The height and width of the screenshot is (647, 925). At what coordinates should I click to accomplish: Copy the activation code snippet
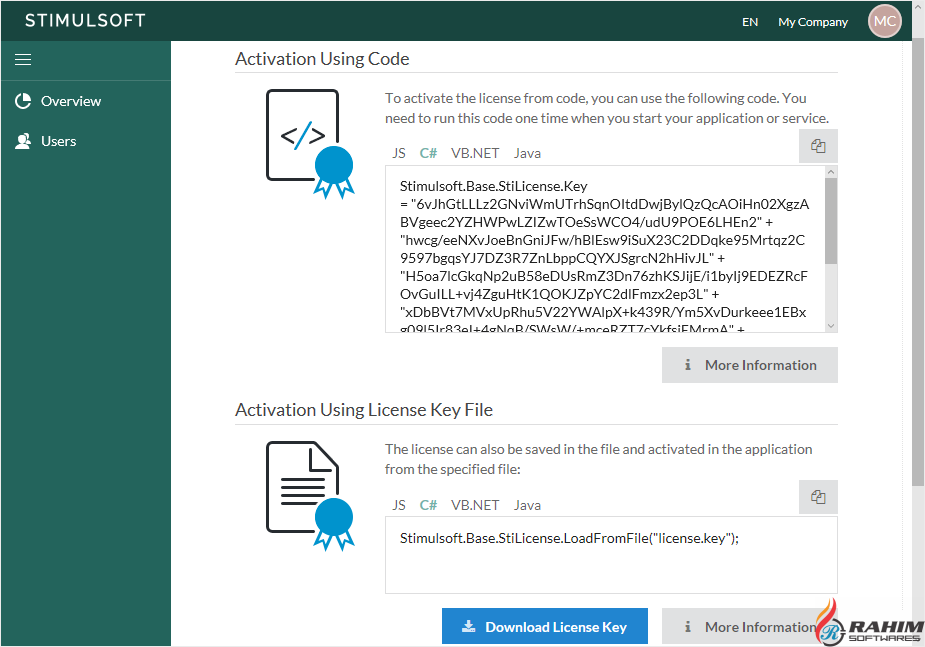818,146
